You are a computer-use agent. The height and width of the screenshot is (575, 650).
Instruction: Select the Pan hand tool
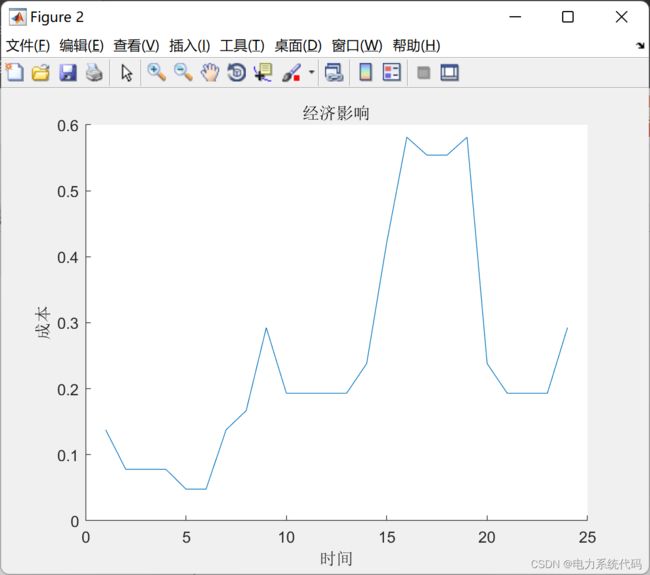pos(210,73)
